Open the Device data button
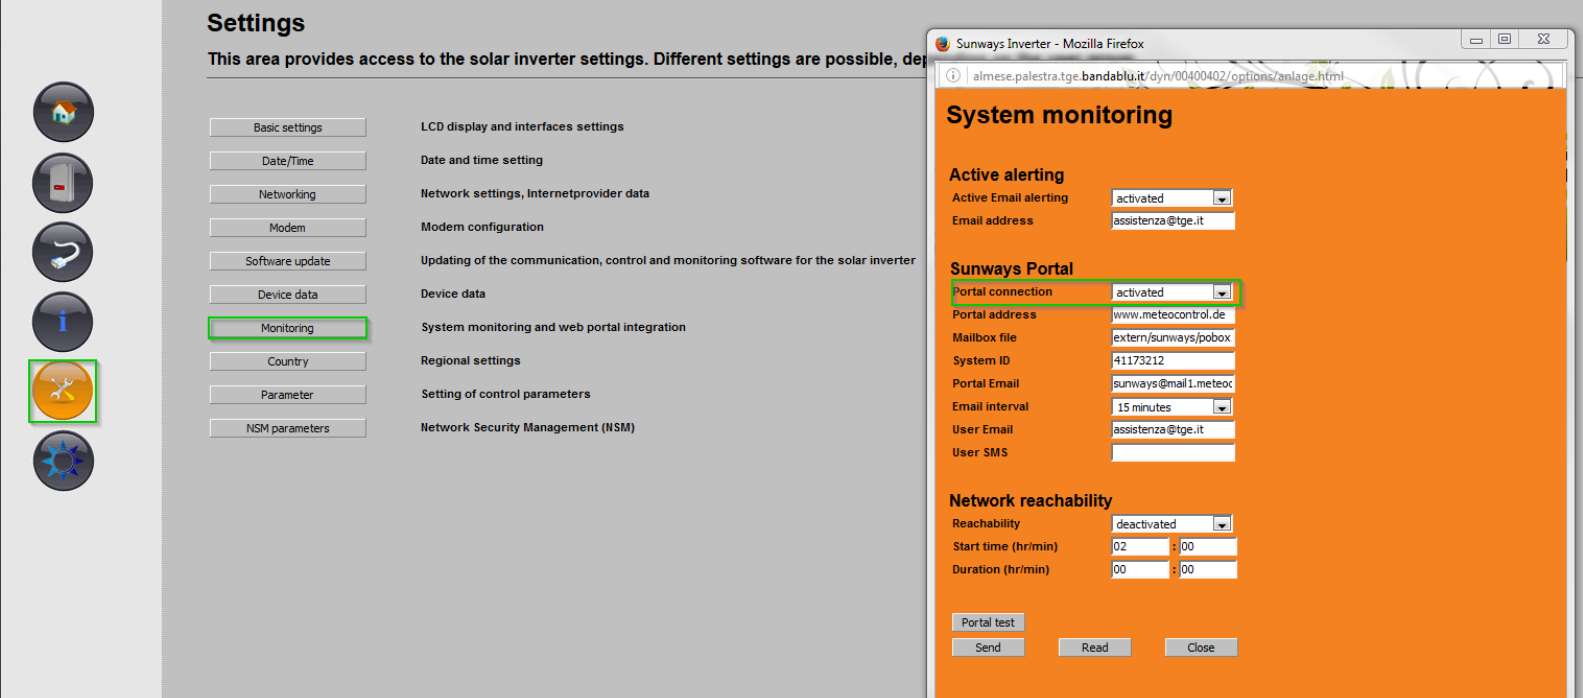 tap(288, 295)
